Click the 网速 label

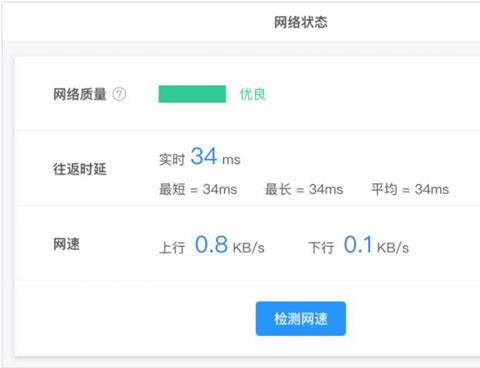pos(66,244)
